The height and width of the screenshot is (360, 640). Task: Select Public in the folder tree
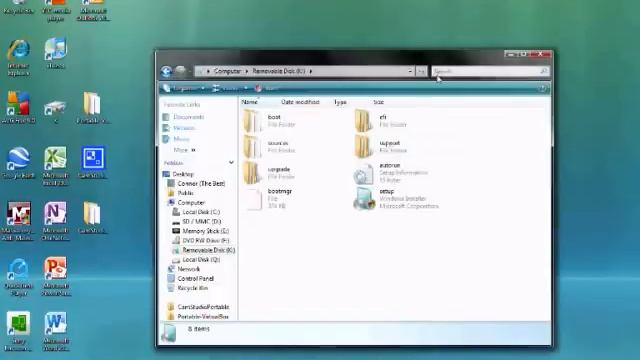click(x=181, y=193)
